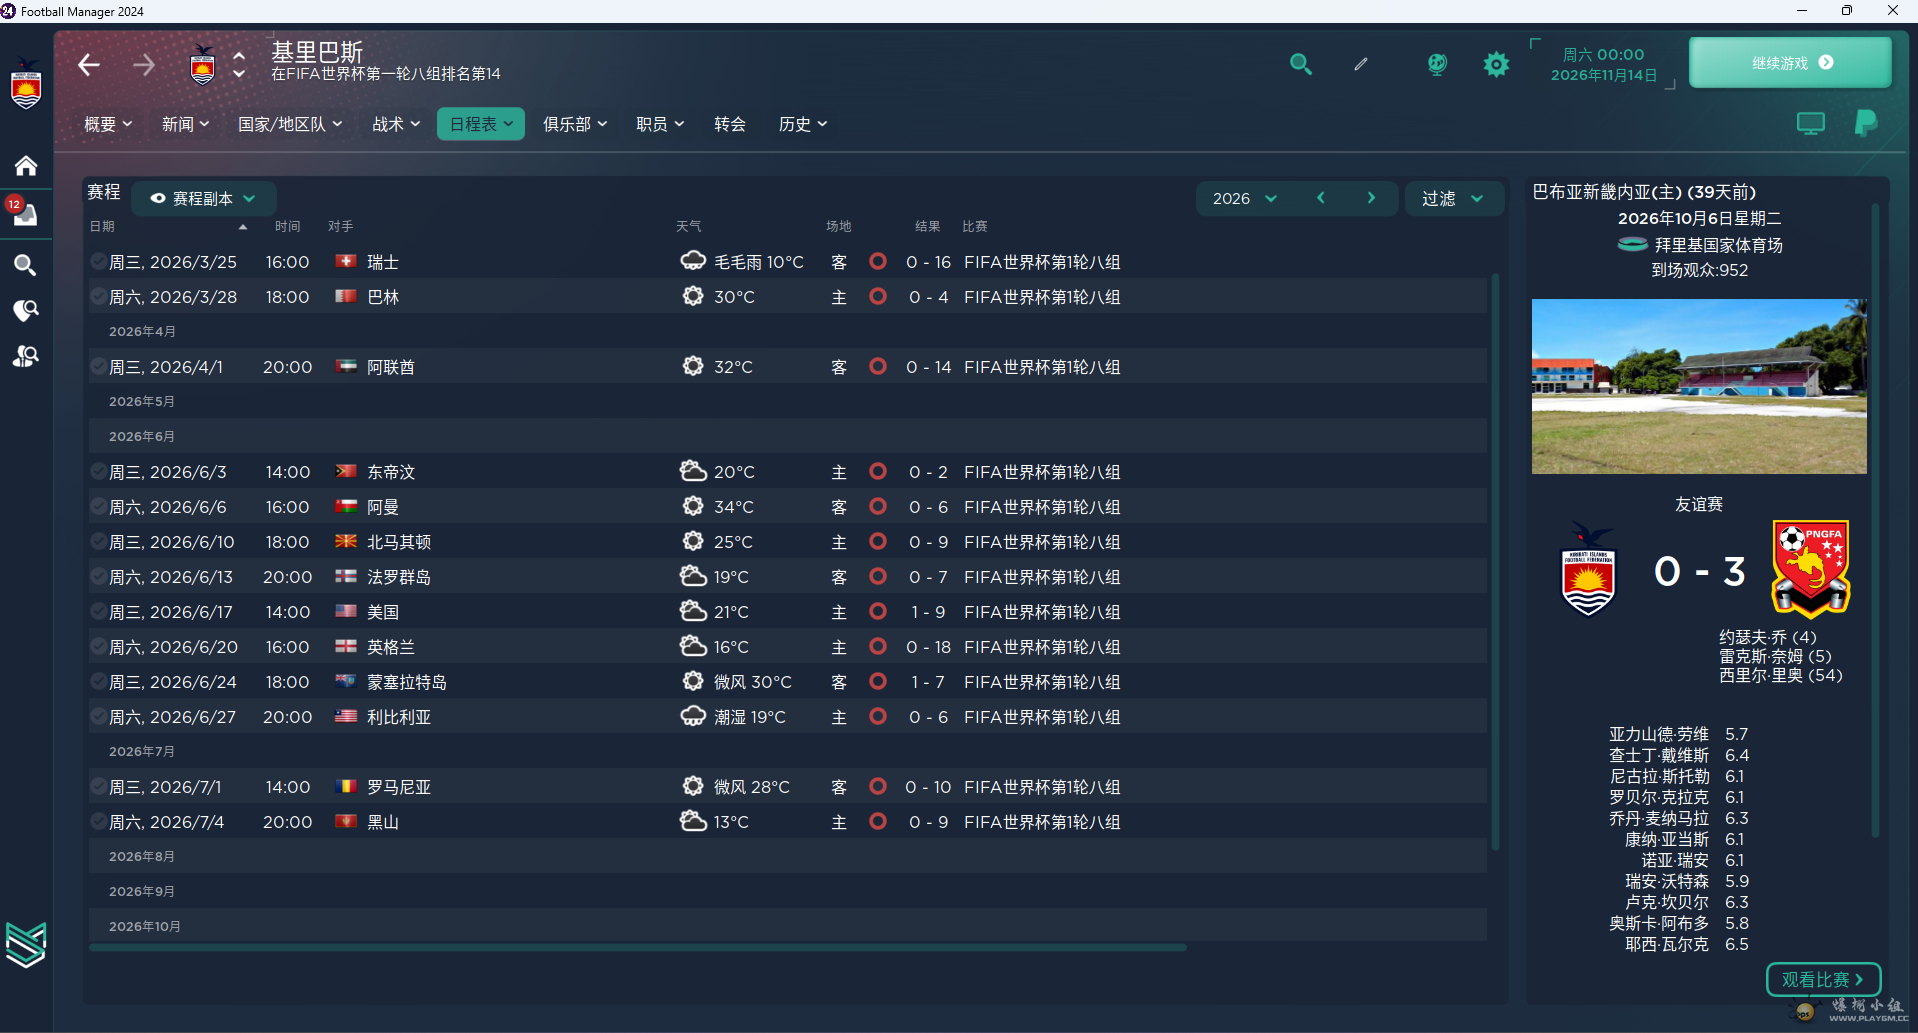Go back with the left arrow
The image size is (1918, 1033).
[89, 65]
